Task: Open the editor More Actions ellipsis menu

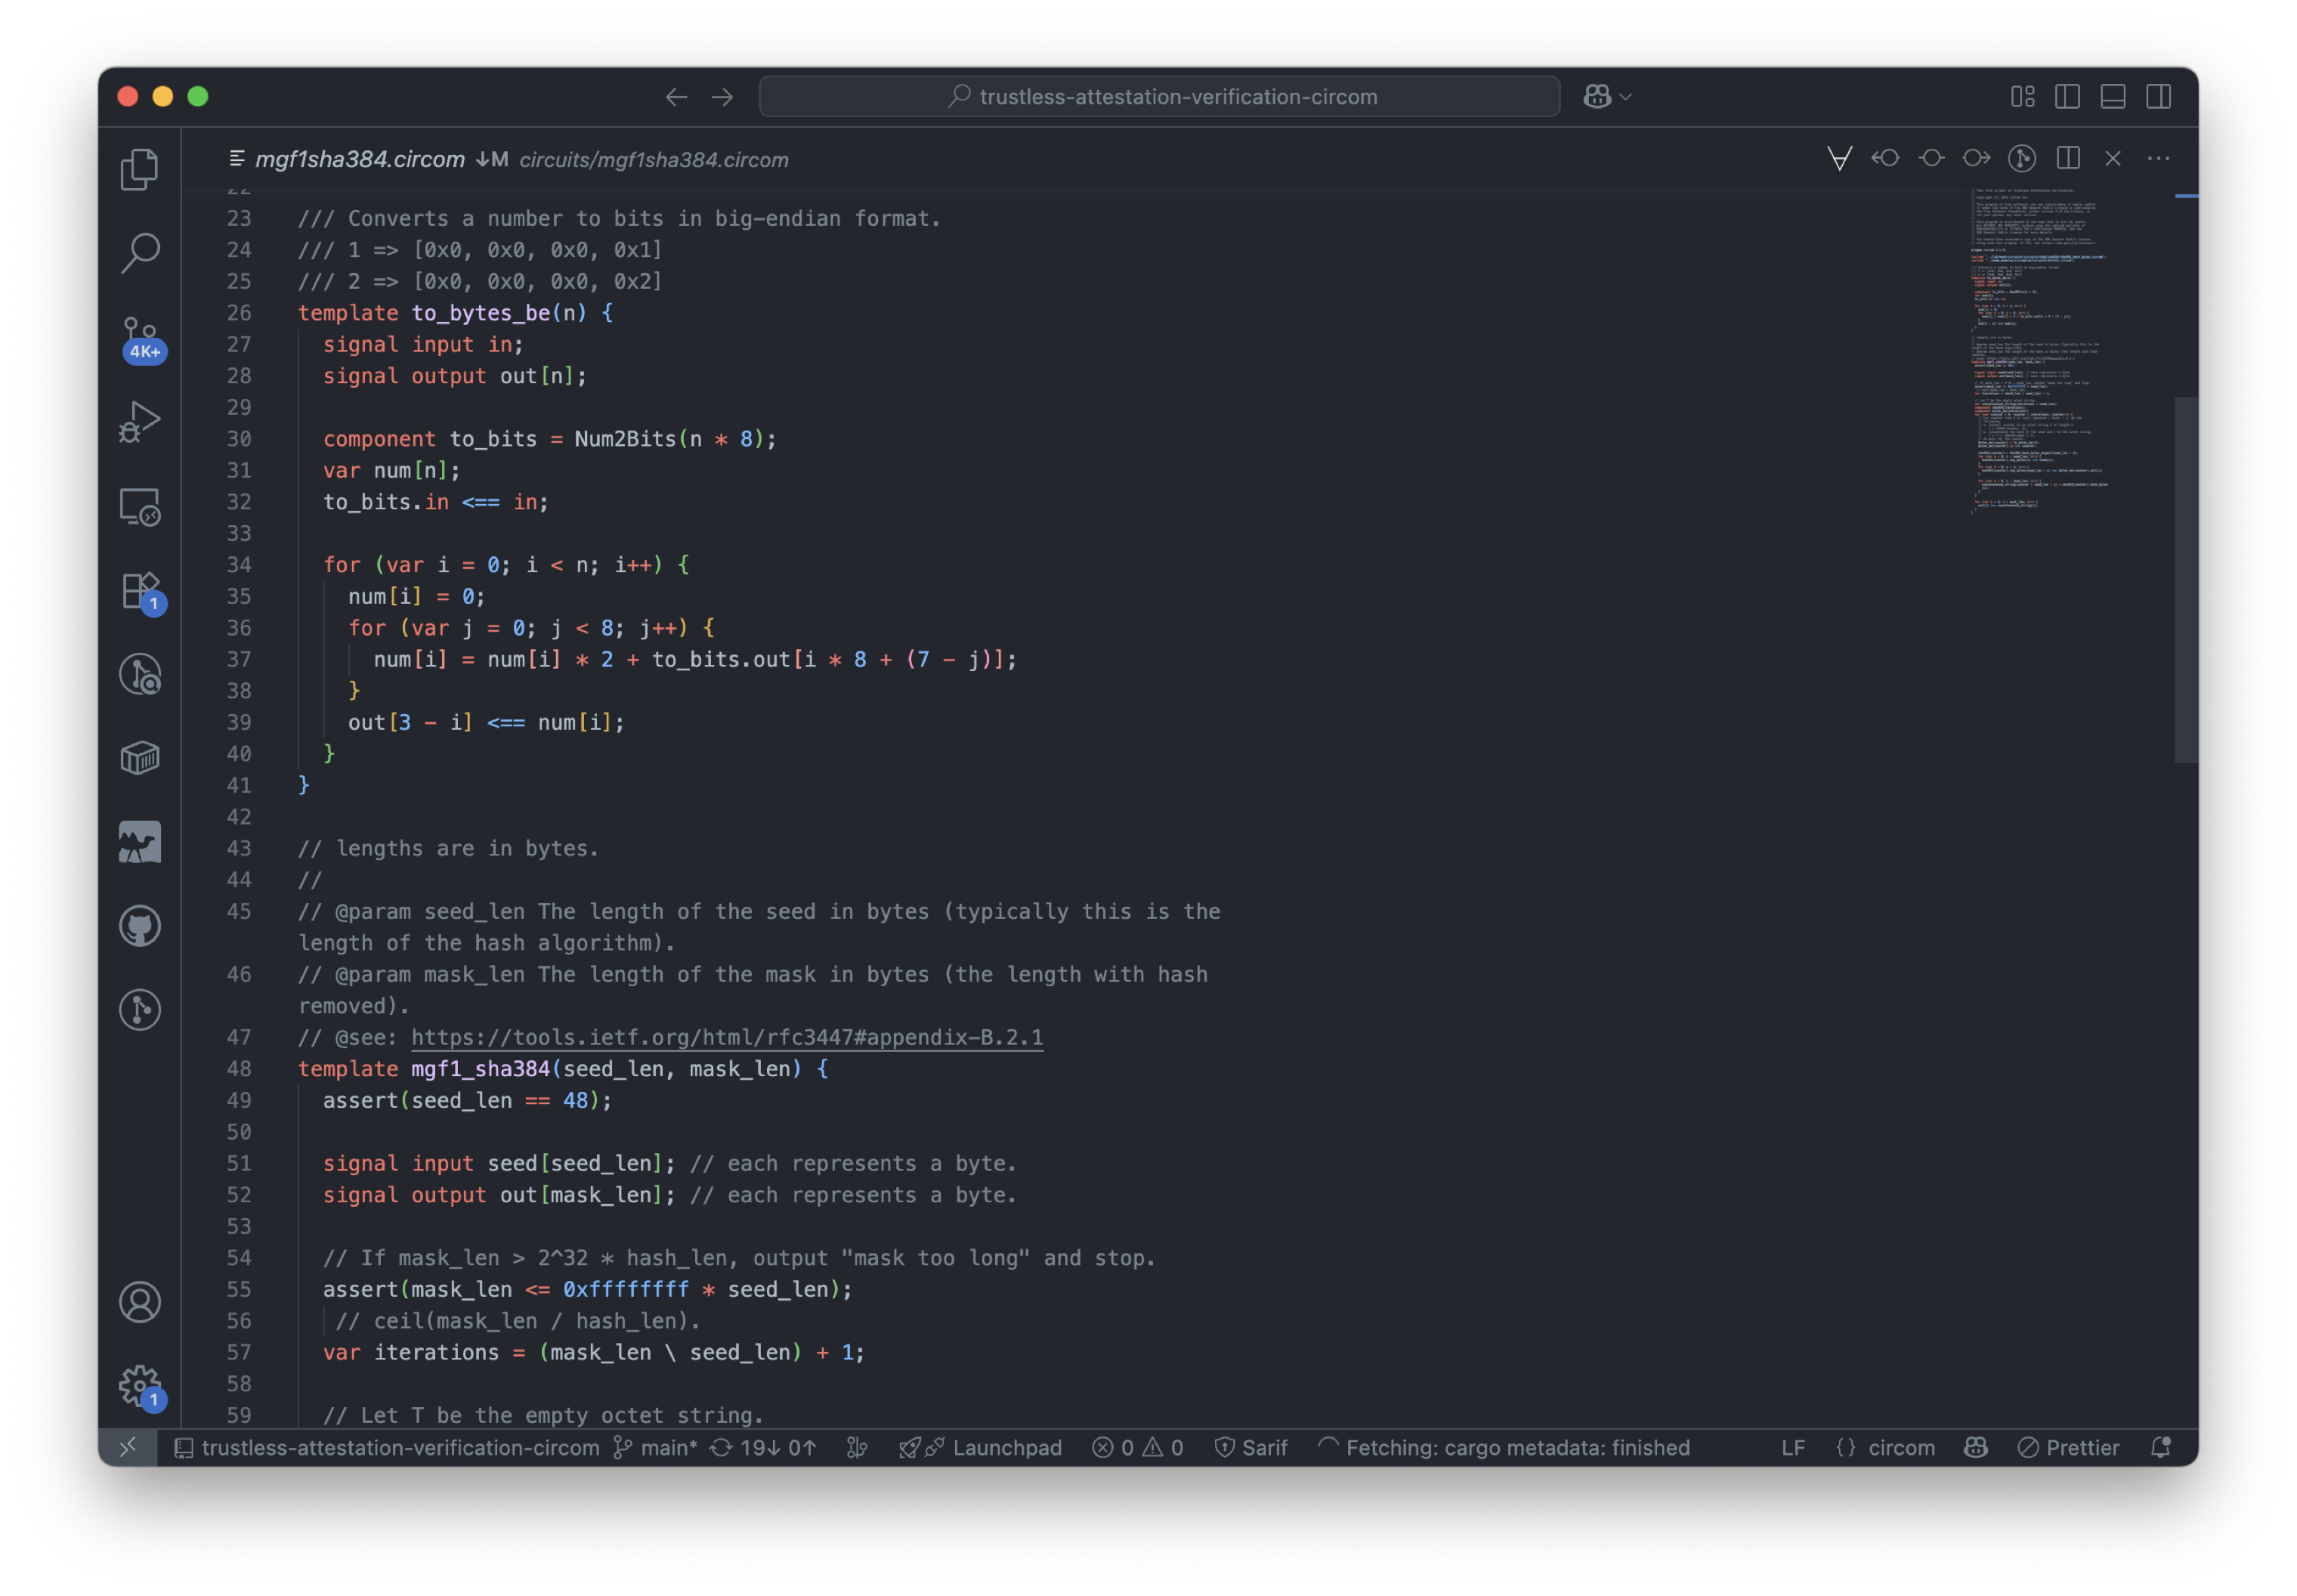Action: point(2158,159)
